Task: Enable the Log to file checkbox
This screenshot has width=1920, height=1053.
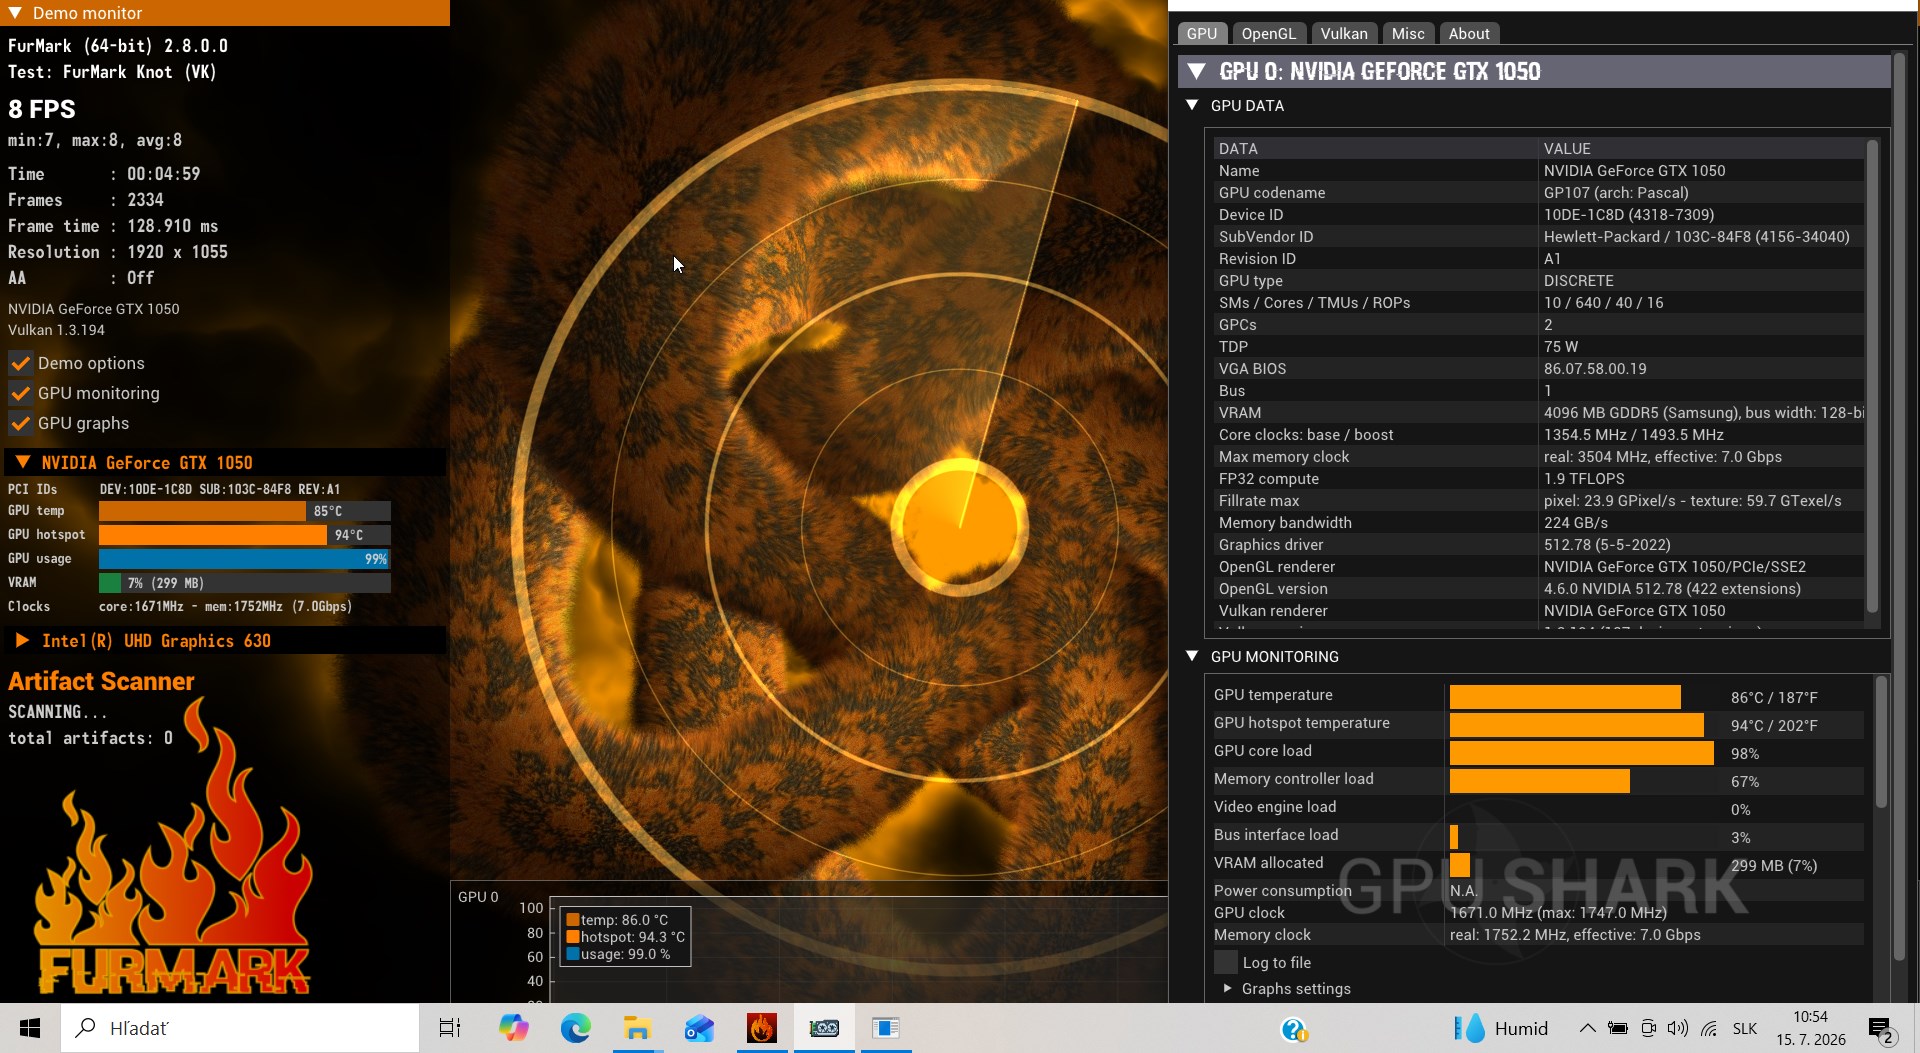Action: click(x=1225, y=962)
